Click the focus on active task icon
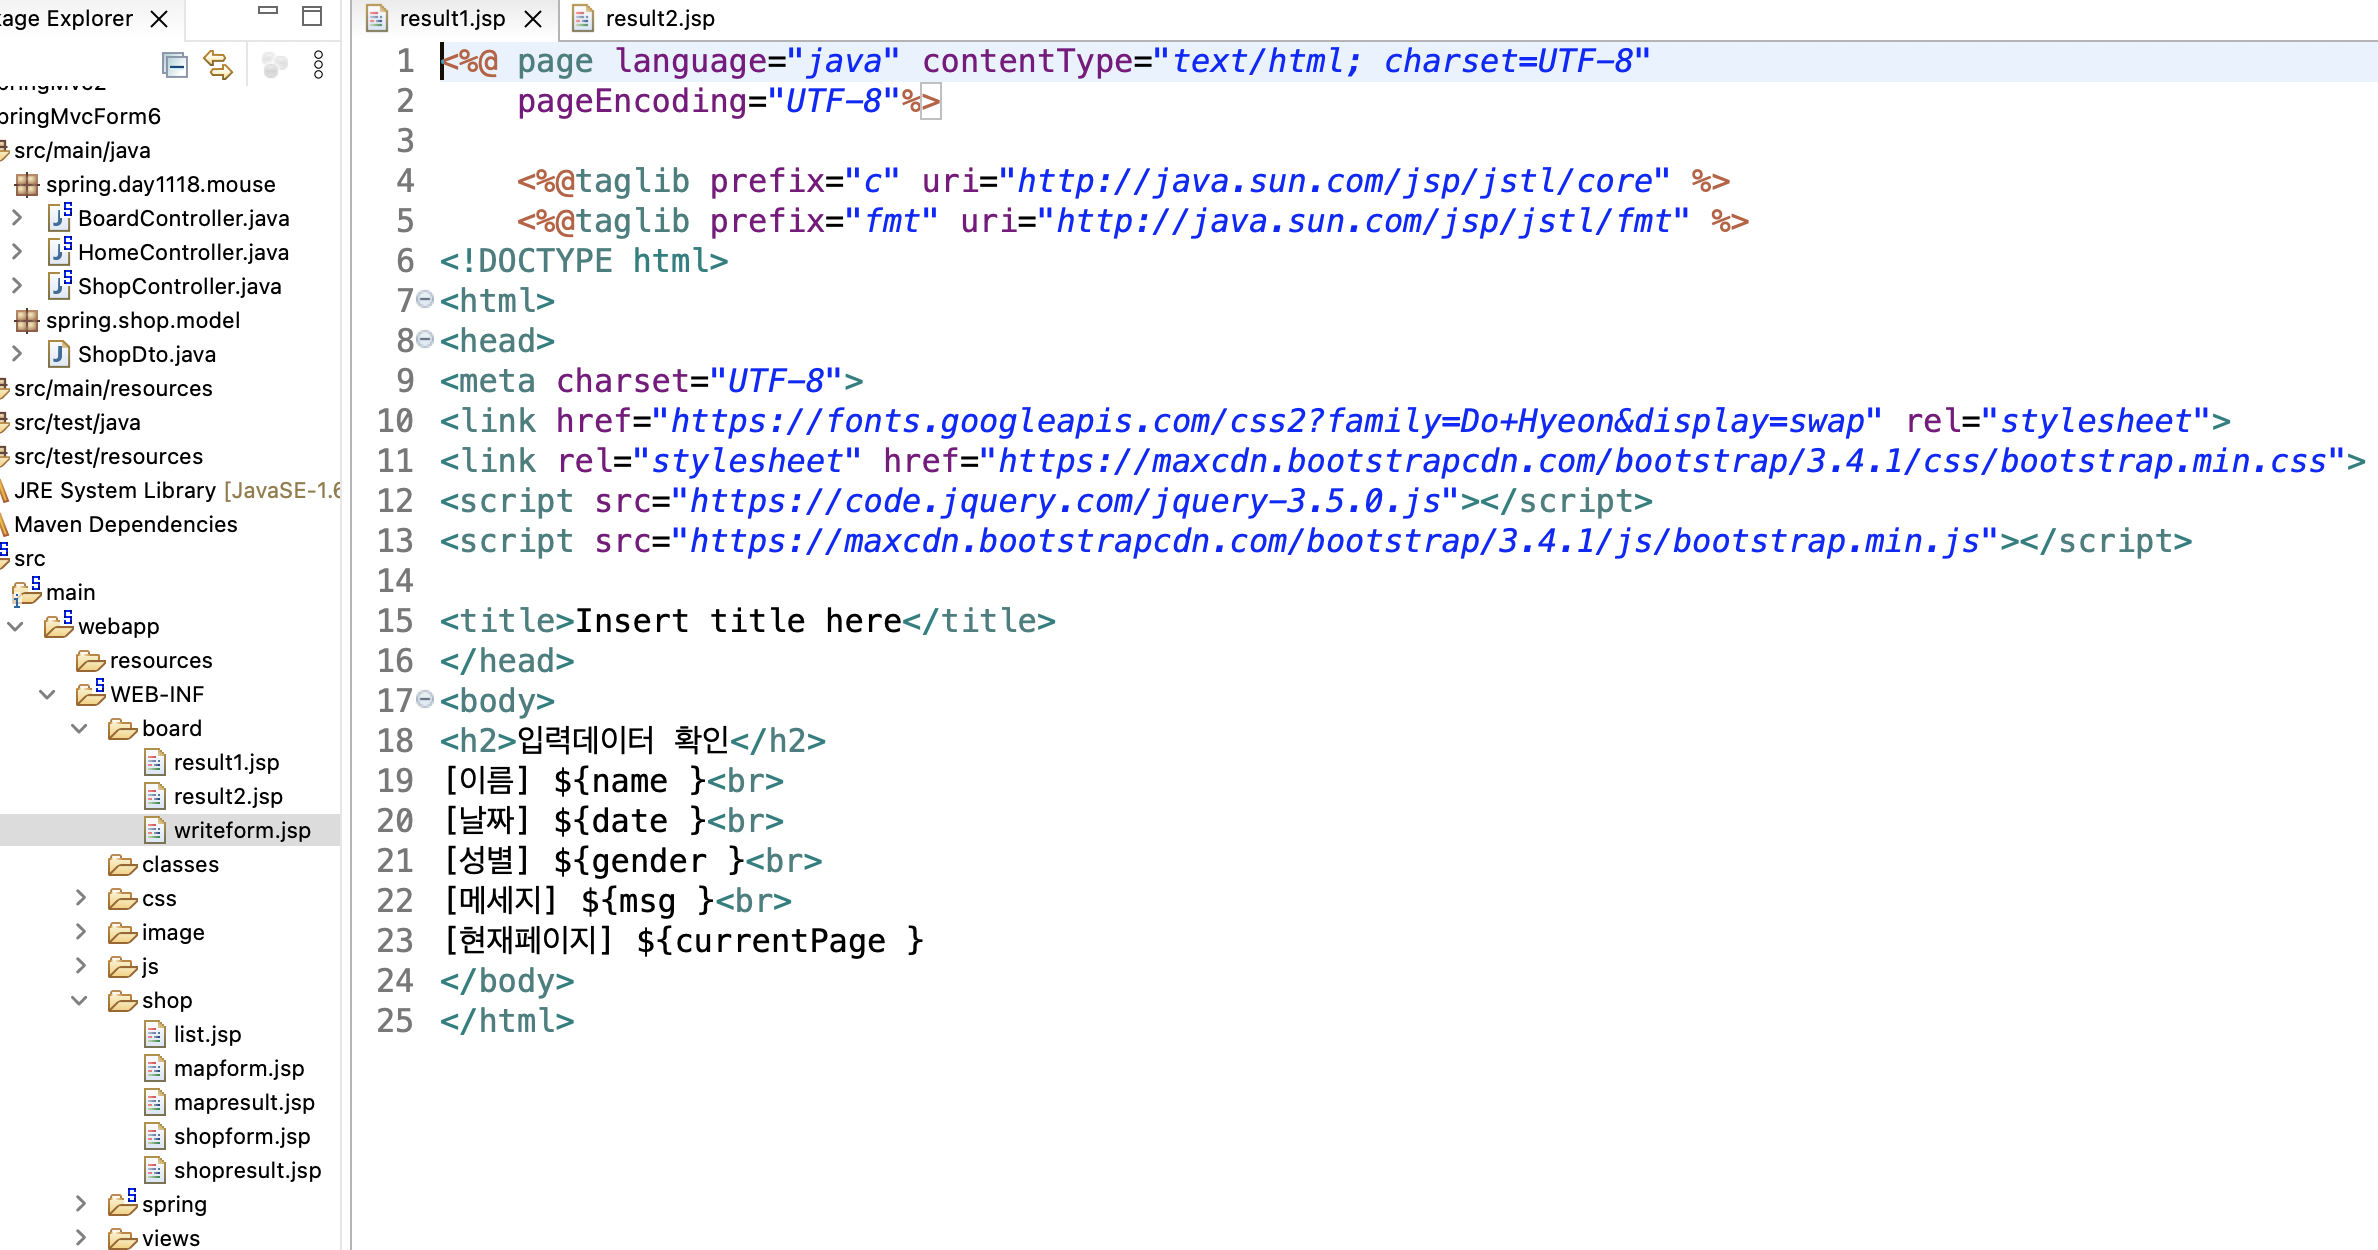 [274, 66]
